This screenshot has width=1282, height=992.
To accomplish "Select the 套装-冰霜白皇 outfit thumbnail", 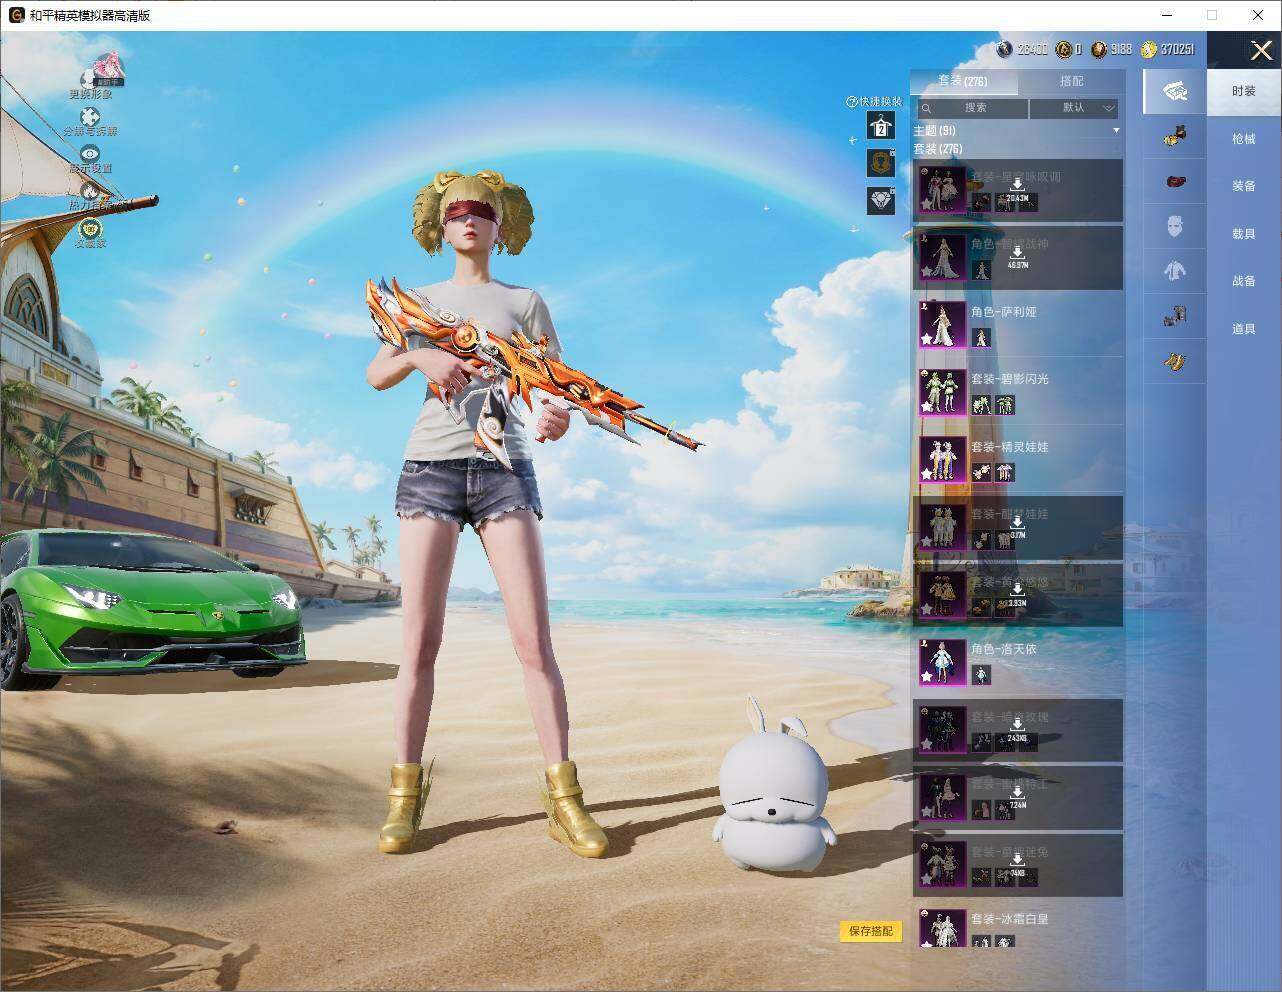I will pos(942,928).
